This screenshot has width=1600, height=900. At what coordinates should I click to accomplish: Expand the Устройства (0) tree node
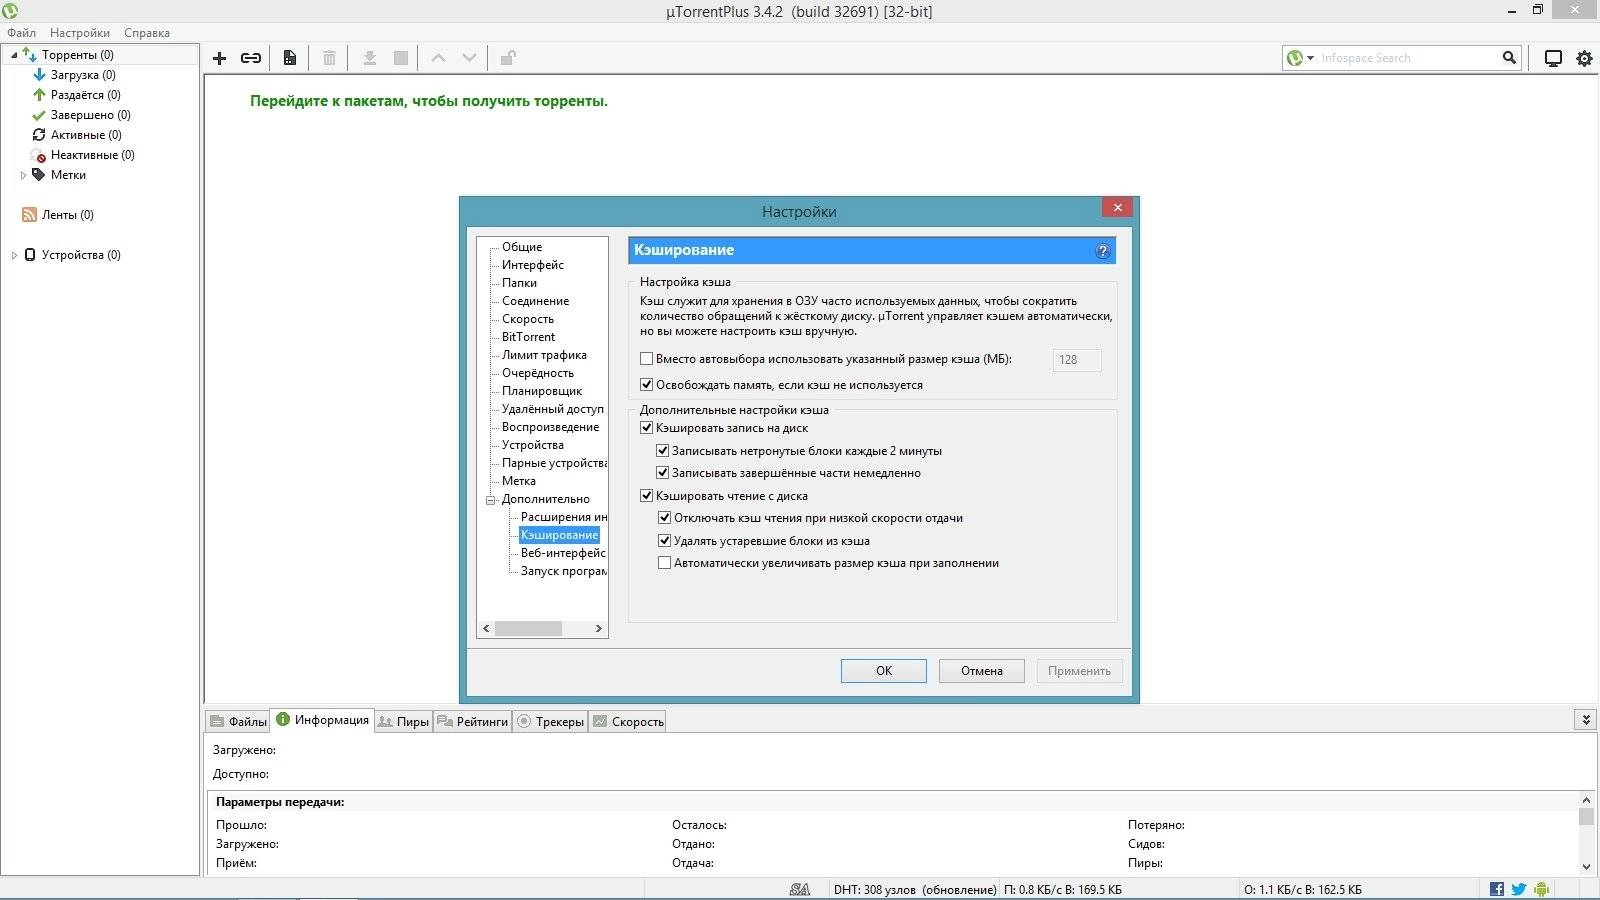tap(13, 255)
